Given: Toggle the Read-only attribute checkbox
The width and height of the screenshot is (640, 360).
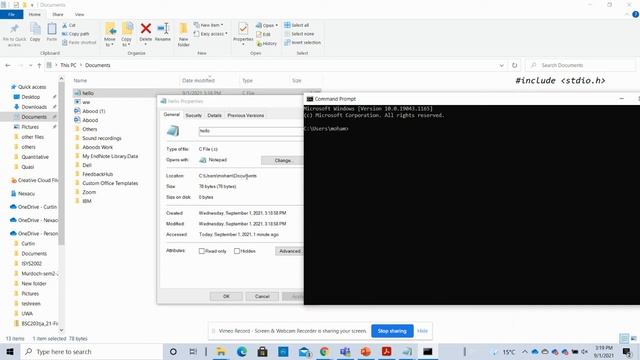Looking at the screenshot, I should click(x=202, y=251).
